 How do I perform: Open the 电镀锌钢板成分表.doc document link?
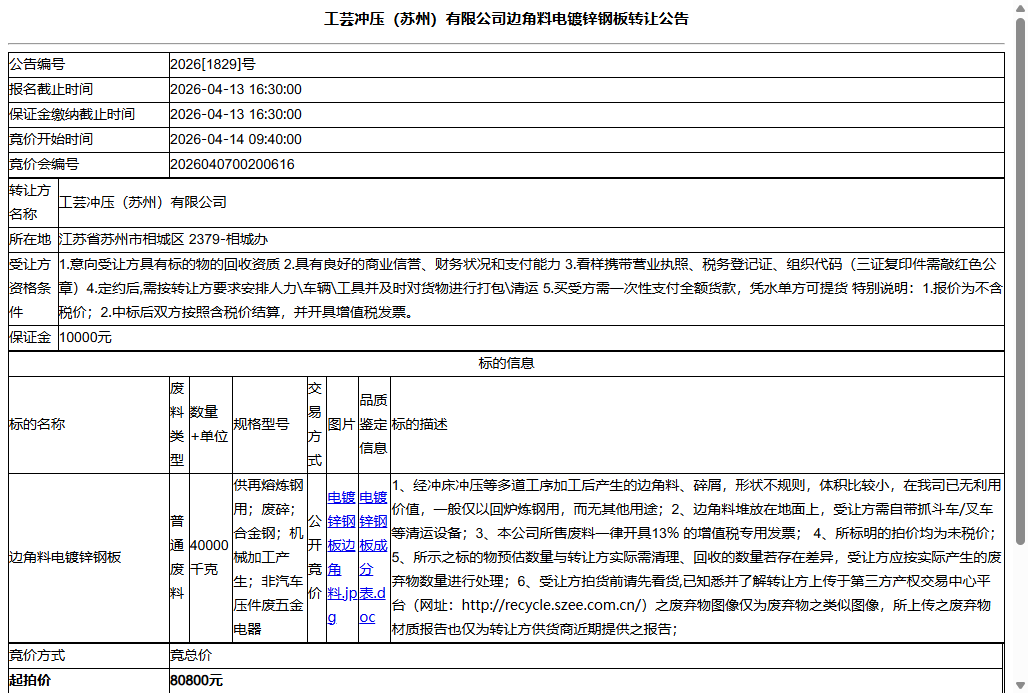click(373, 557)
